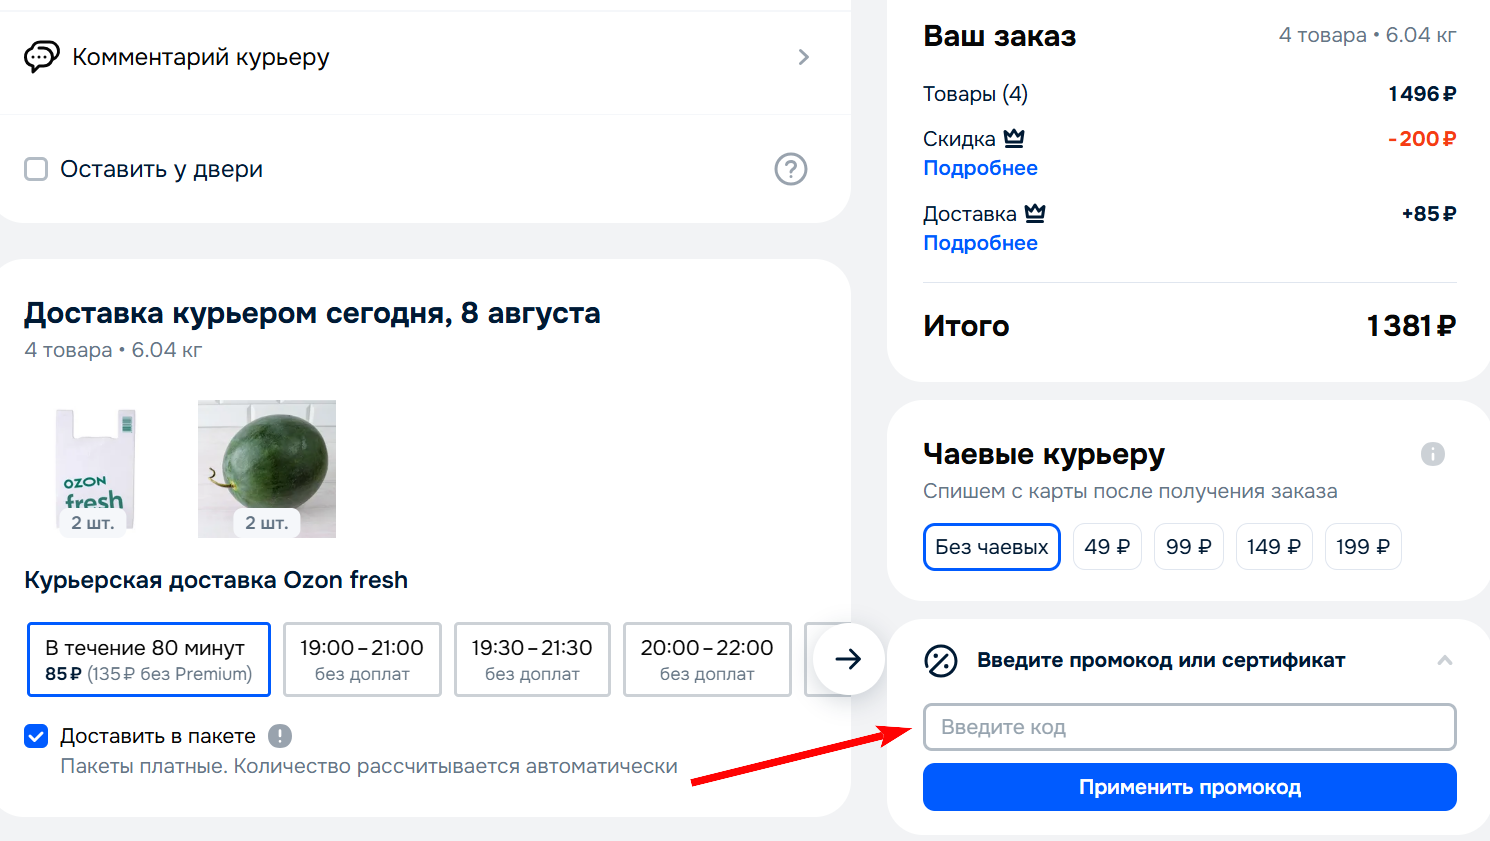Choose the 99 ₽ tip amount

click(x=1188, y=546)
